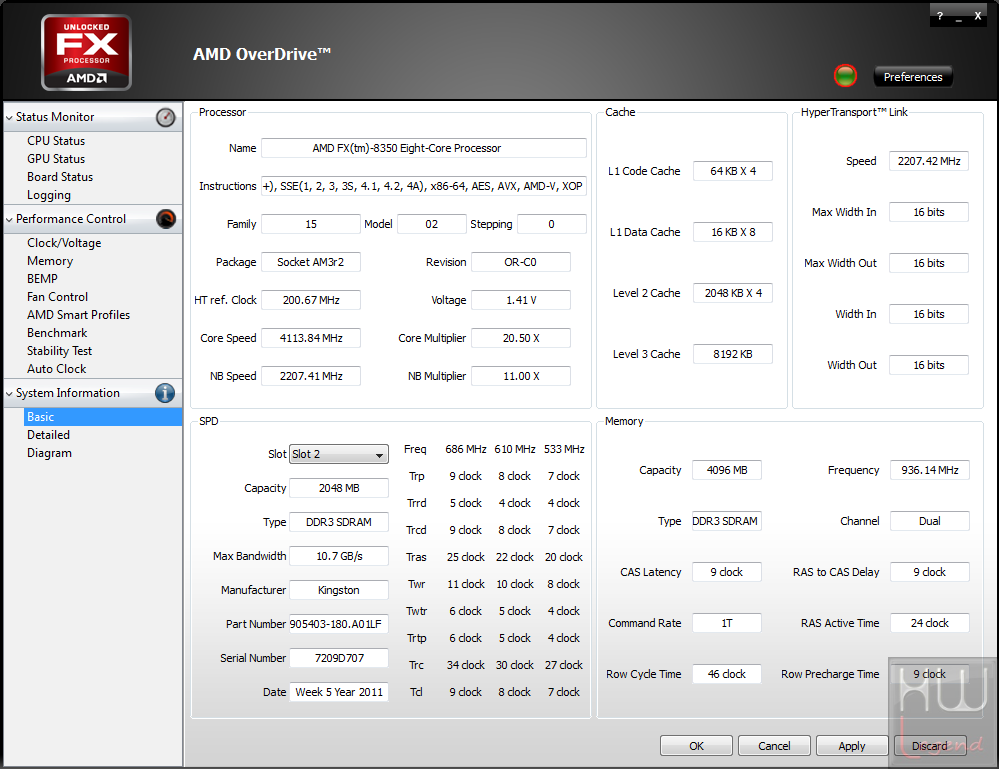Click the processor Name field
This screenshot has height=769, width=999.
click(x=424, y=148)
